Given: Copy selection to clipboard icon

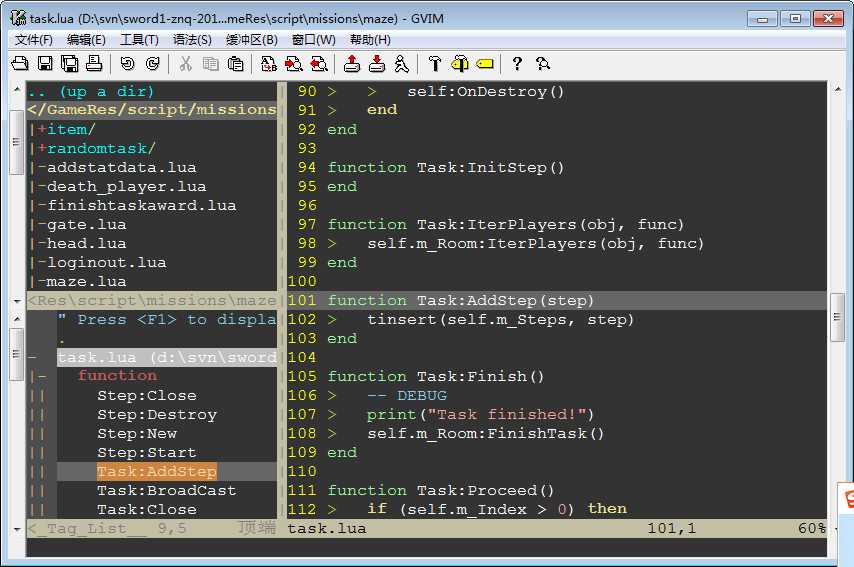Looking at the screenshot, I should [211, 64].
